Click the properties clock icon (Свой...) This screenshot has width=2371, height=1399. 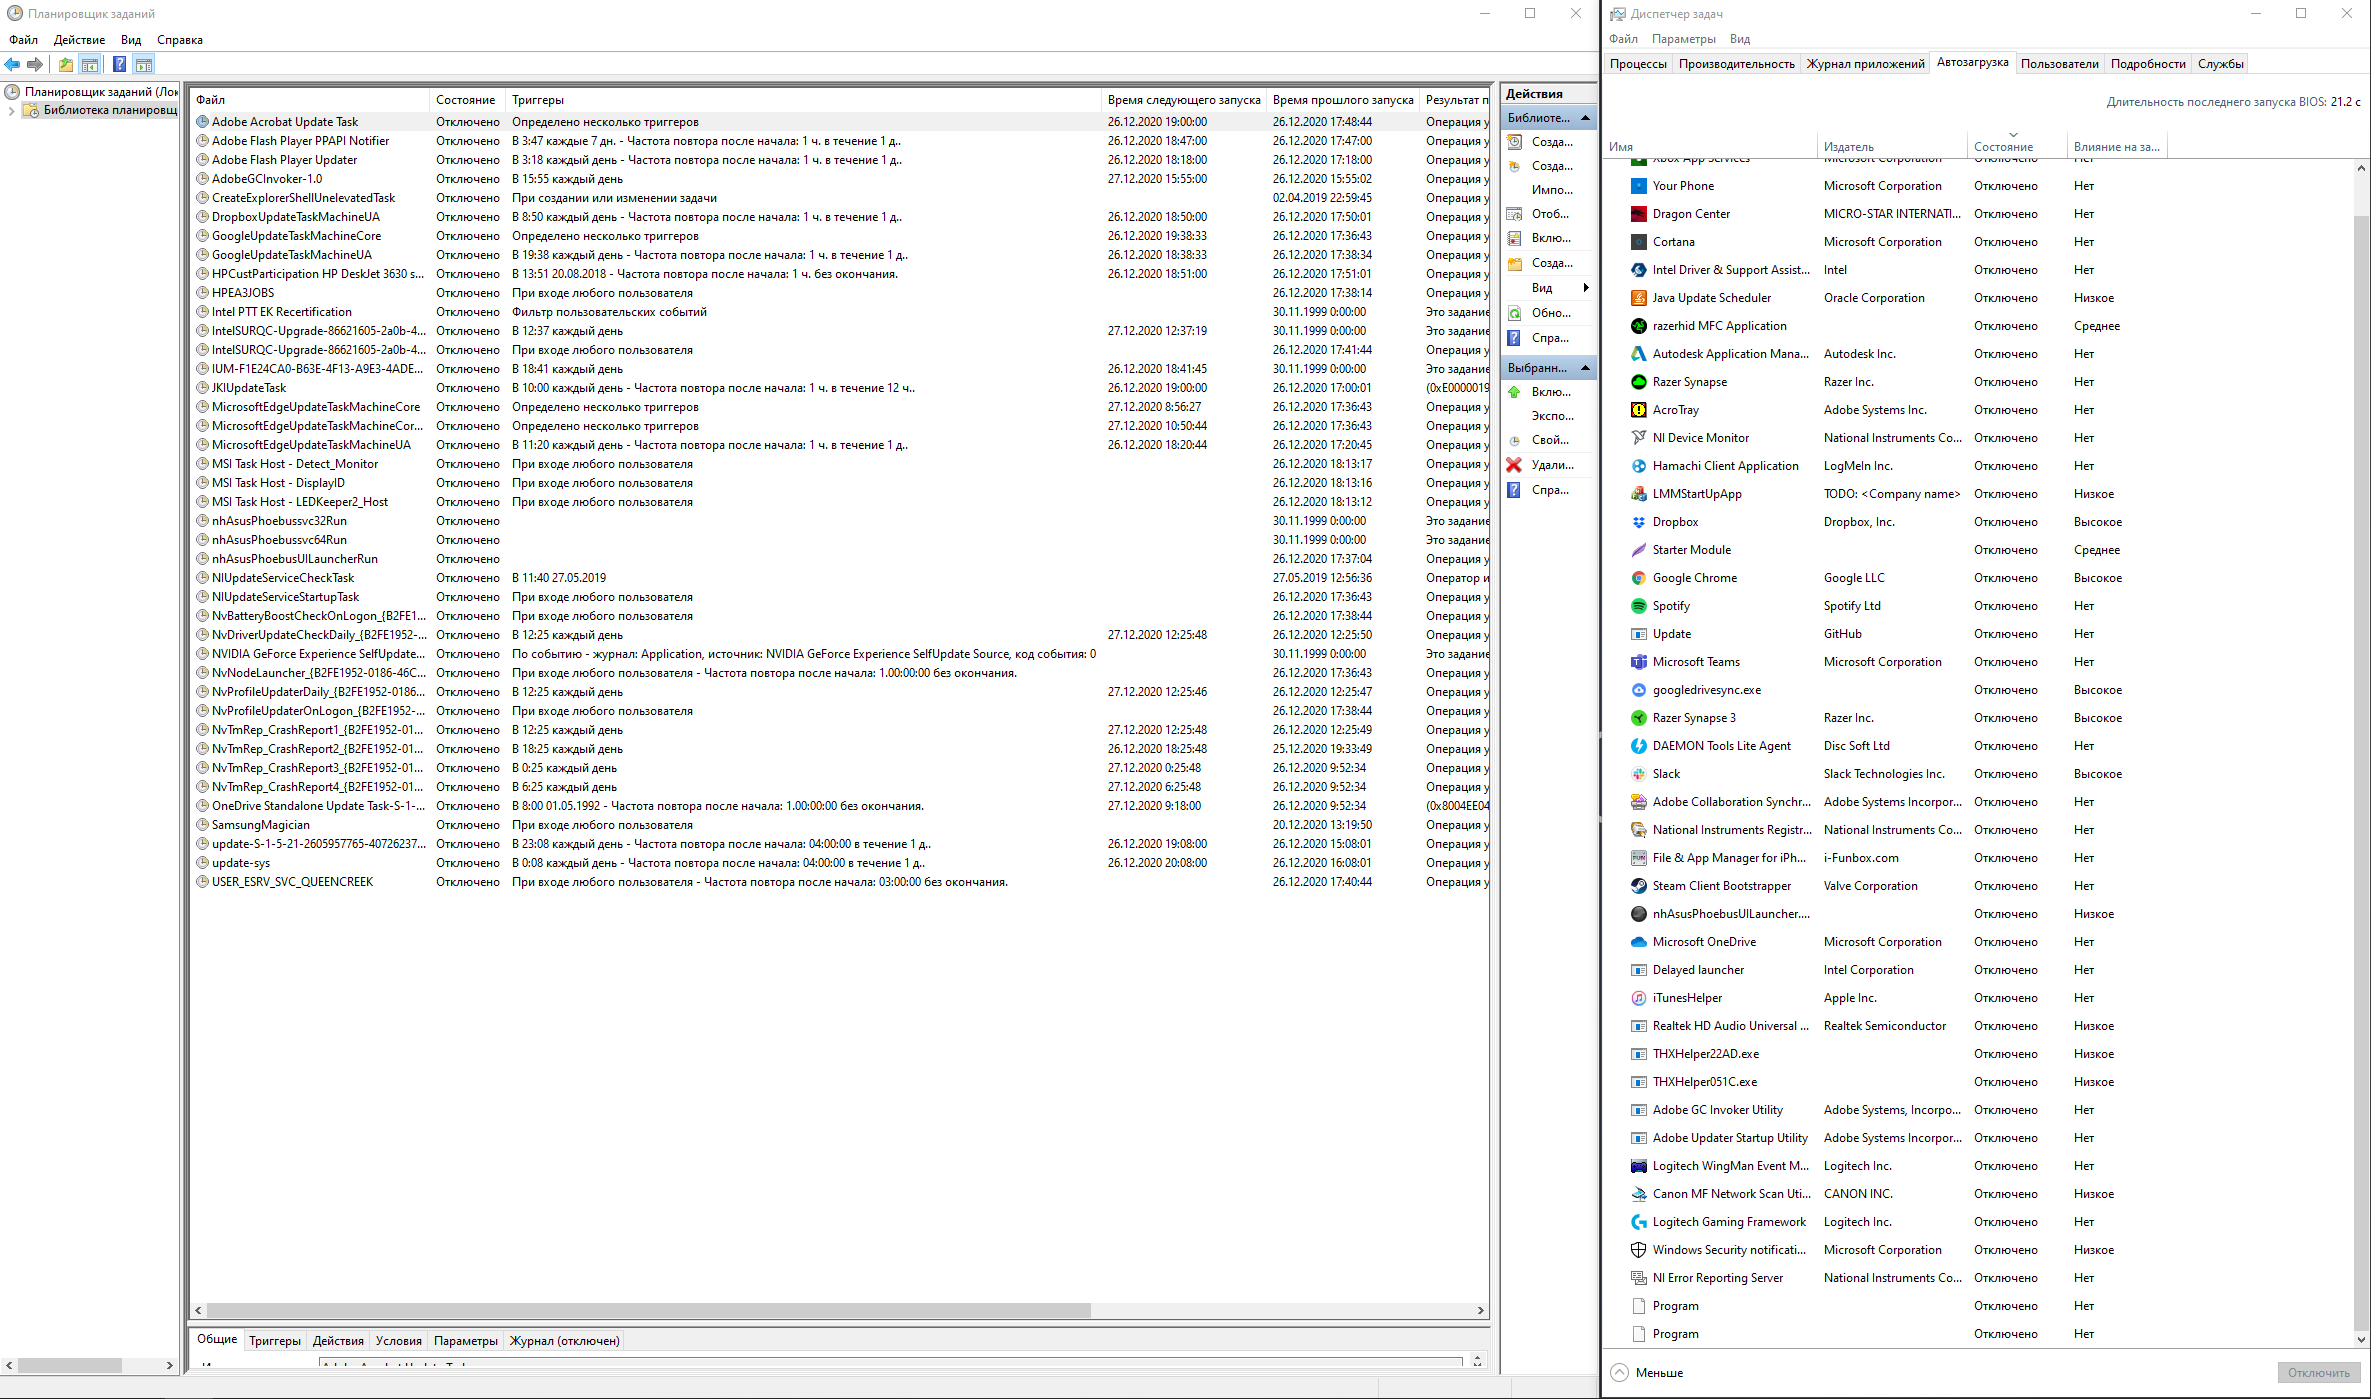[x=1514, y=440]
